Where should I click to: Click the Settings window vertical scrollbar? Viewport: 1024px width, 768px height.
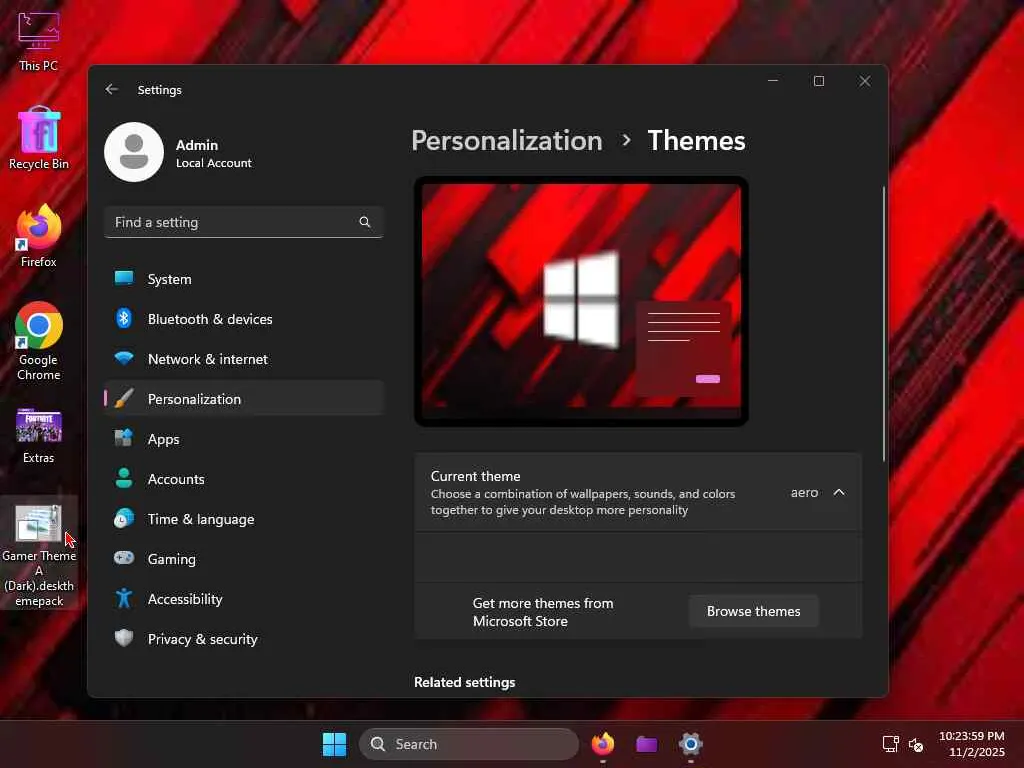(x=884, y=324)
